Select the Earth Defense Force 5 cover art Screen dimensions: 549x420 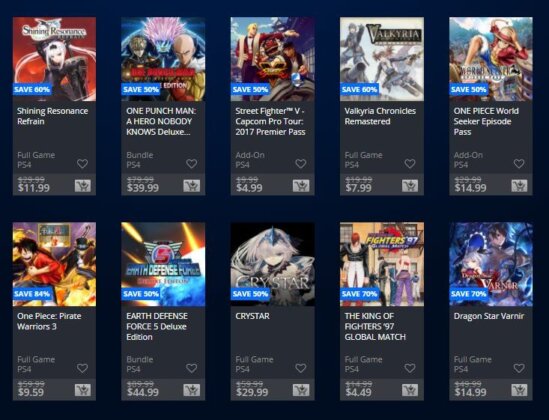pos(163,264)
